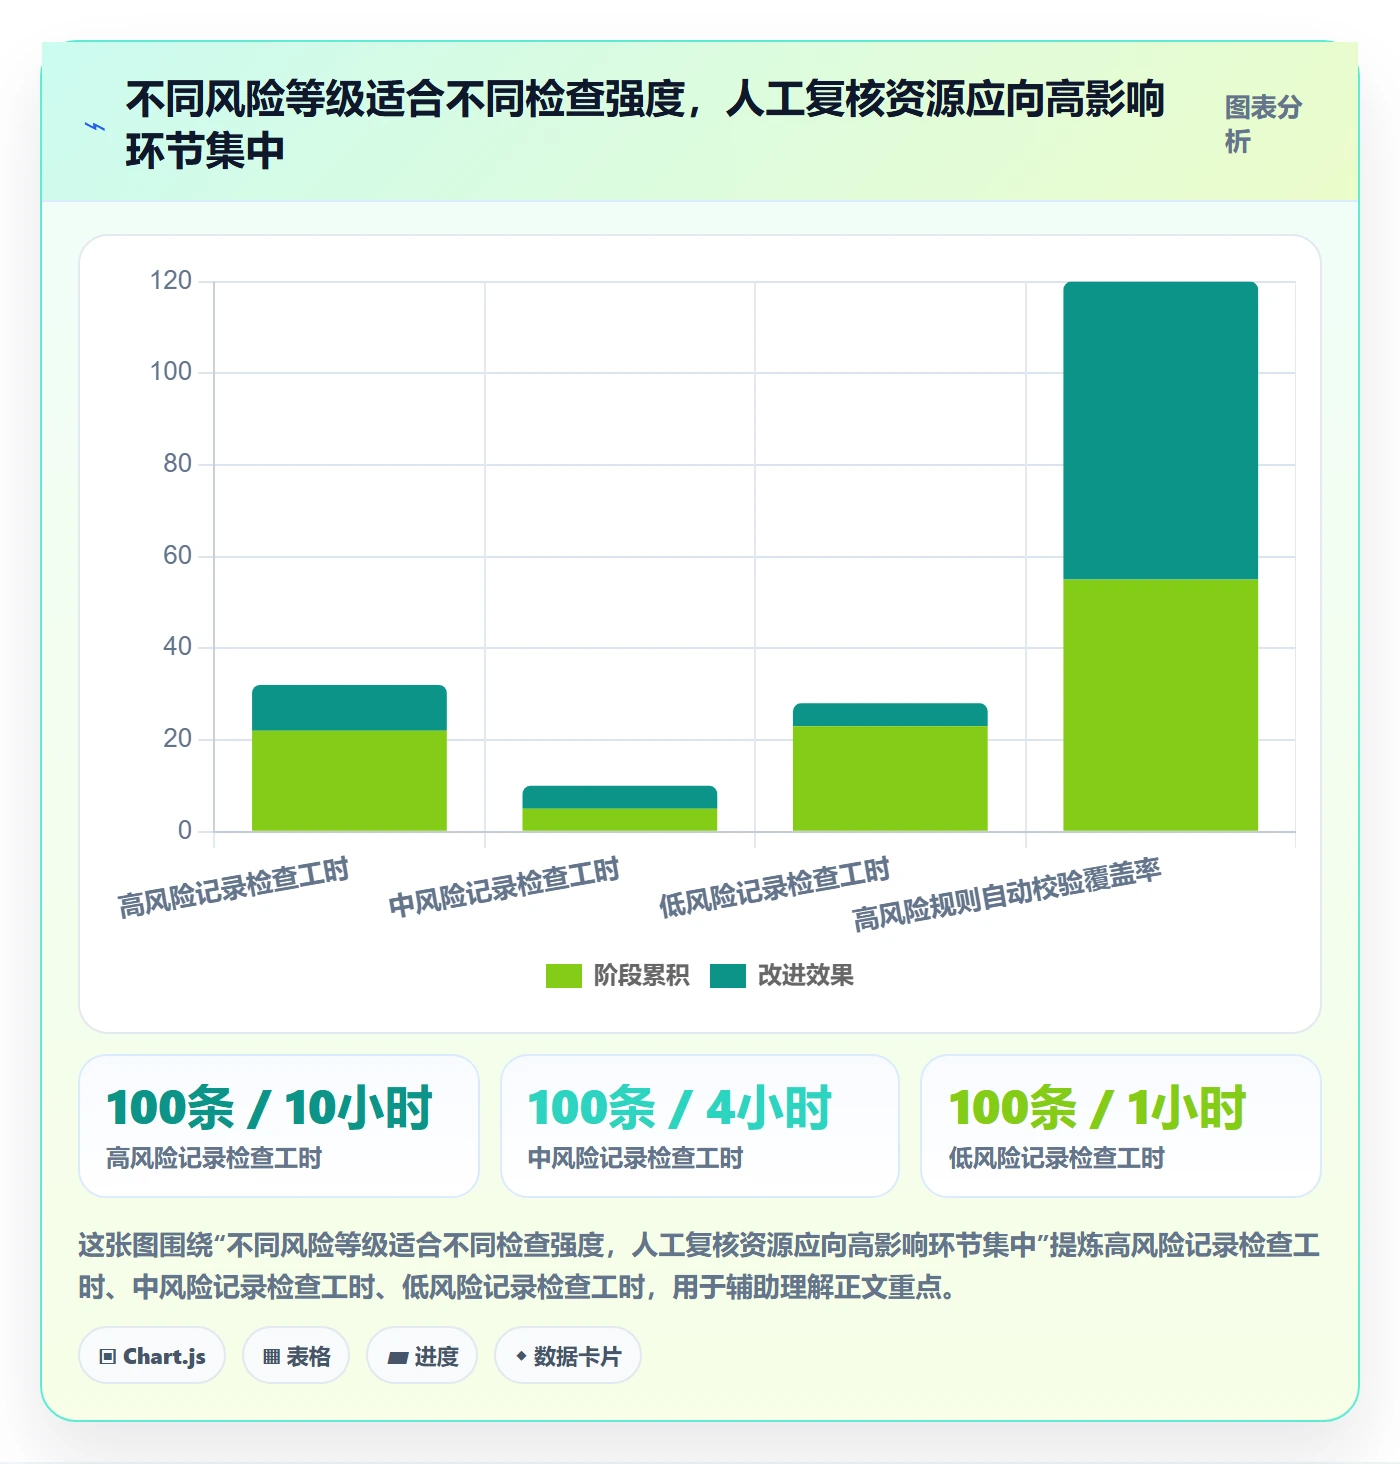Click the 进度 chip bar icon
The width and height of the screenshot is (1400, 1464).
point(398,1358)
